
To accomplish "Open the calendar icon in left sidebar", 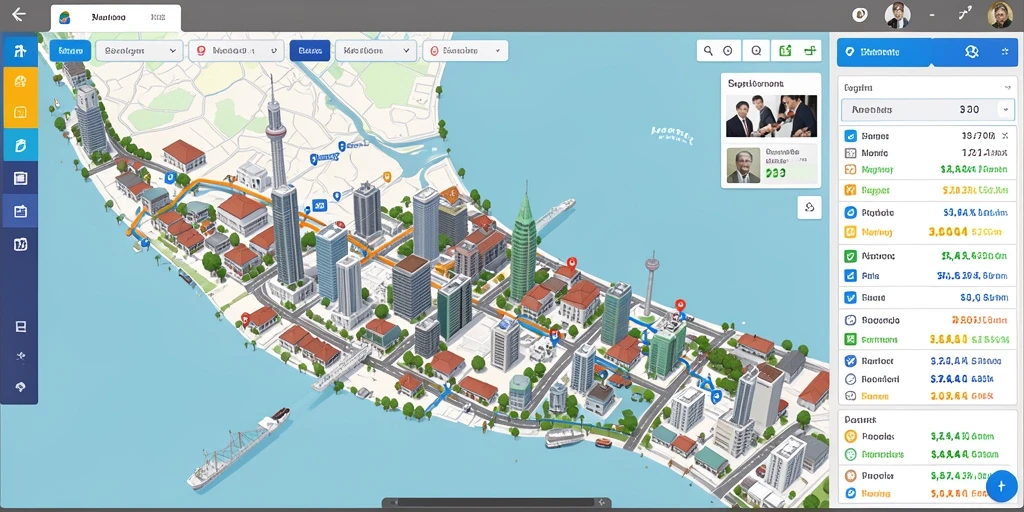I will [x=20, y=212].
